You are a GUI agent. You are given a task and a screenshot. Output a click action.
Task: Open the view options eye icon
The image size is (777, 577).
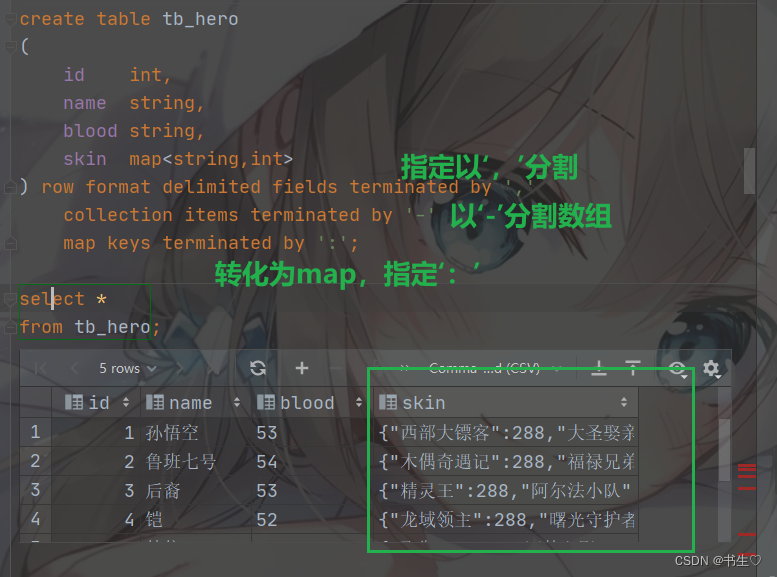click(x=677, y=369)
